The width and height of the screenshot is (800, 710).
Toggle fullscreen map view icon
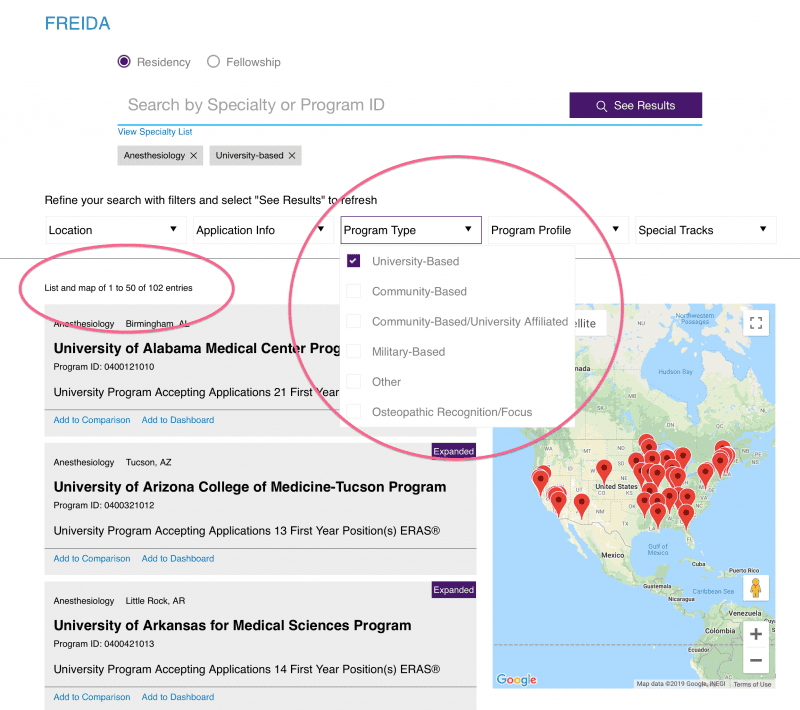pyautogui.click(x=756, y=323)
